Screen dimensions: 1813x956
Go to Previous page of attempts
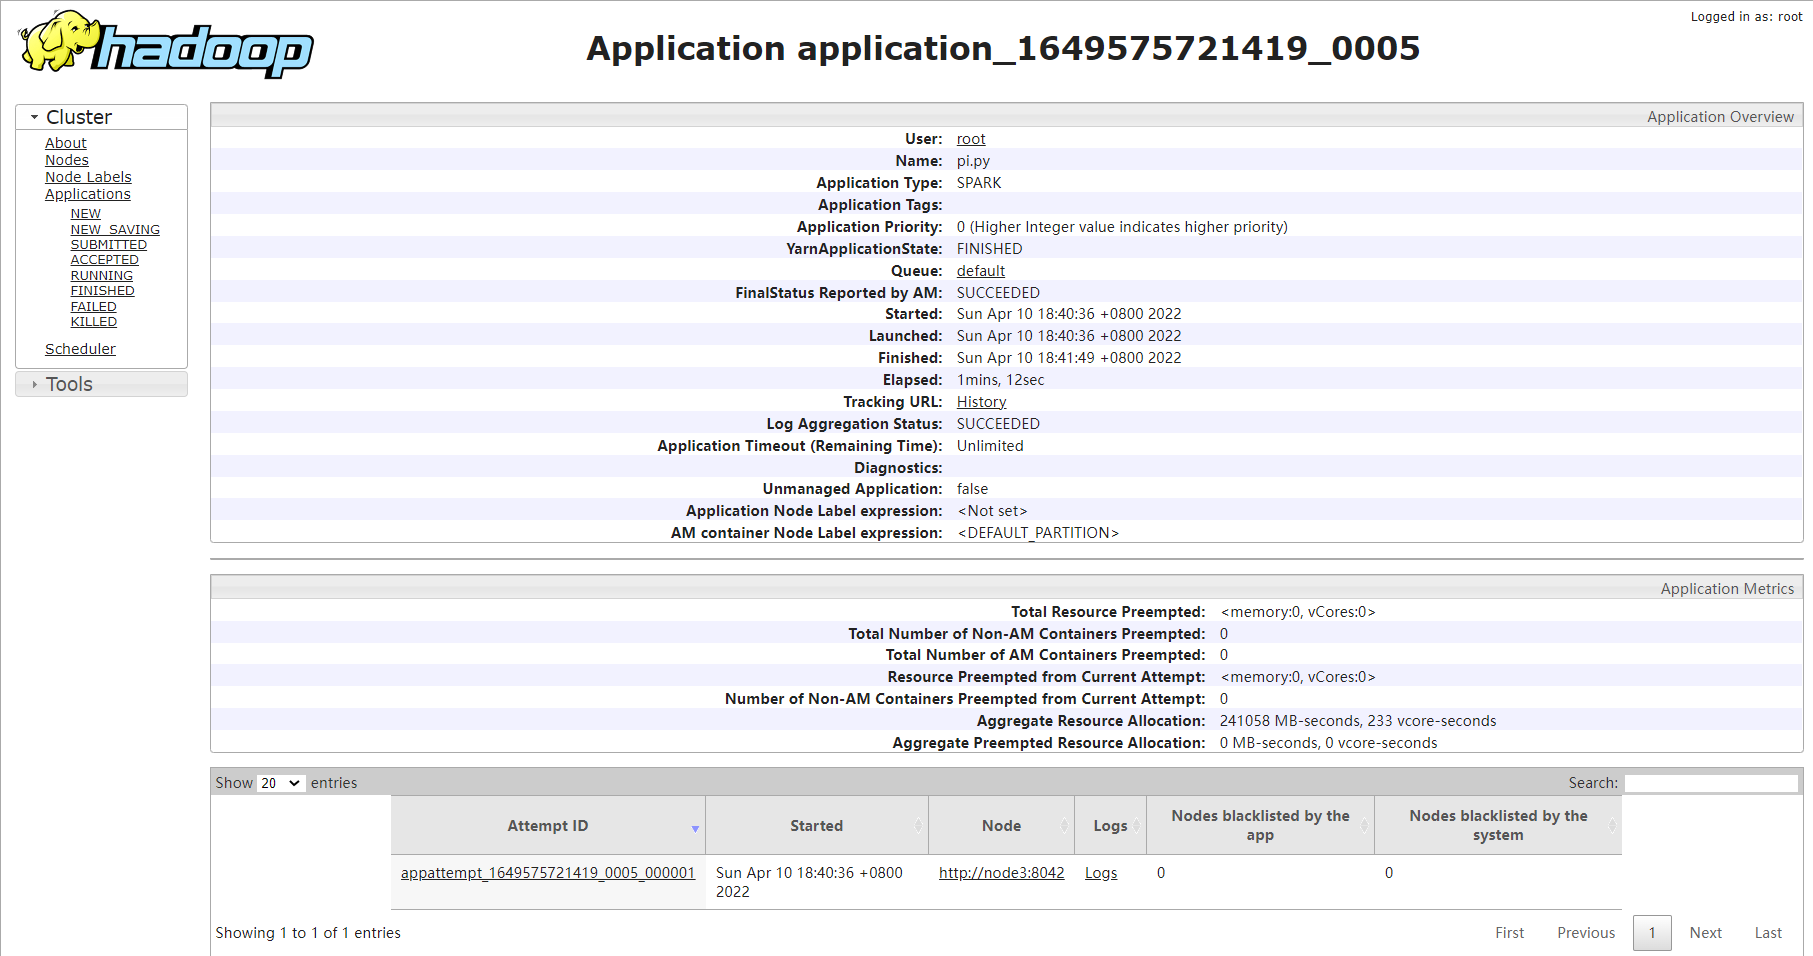pos(1586,933)
